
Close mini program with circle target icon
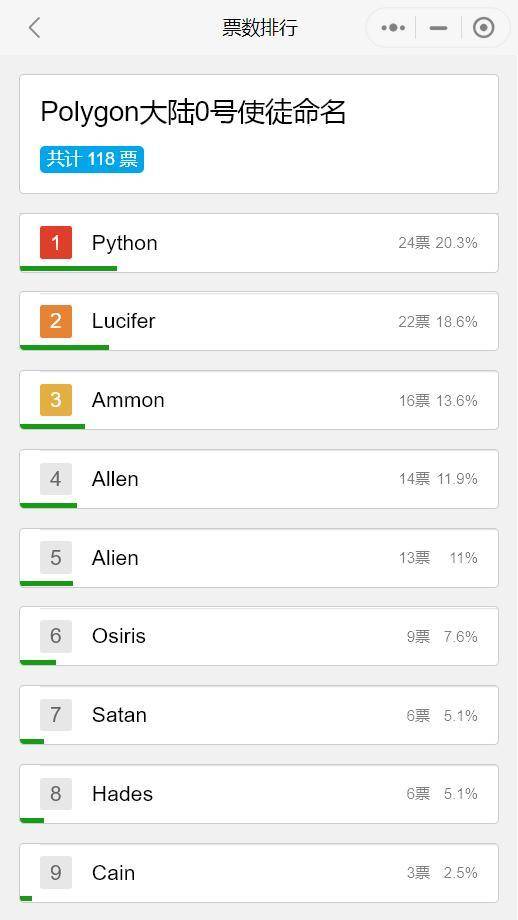pyautogui.click(x=483, y=28)
